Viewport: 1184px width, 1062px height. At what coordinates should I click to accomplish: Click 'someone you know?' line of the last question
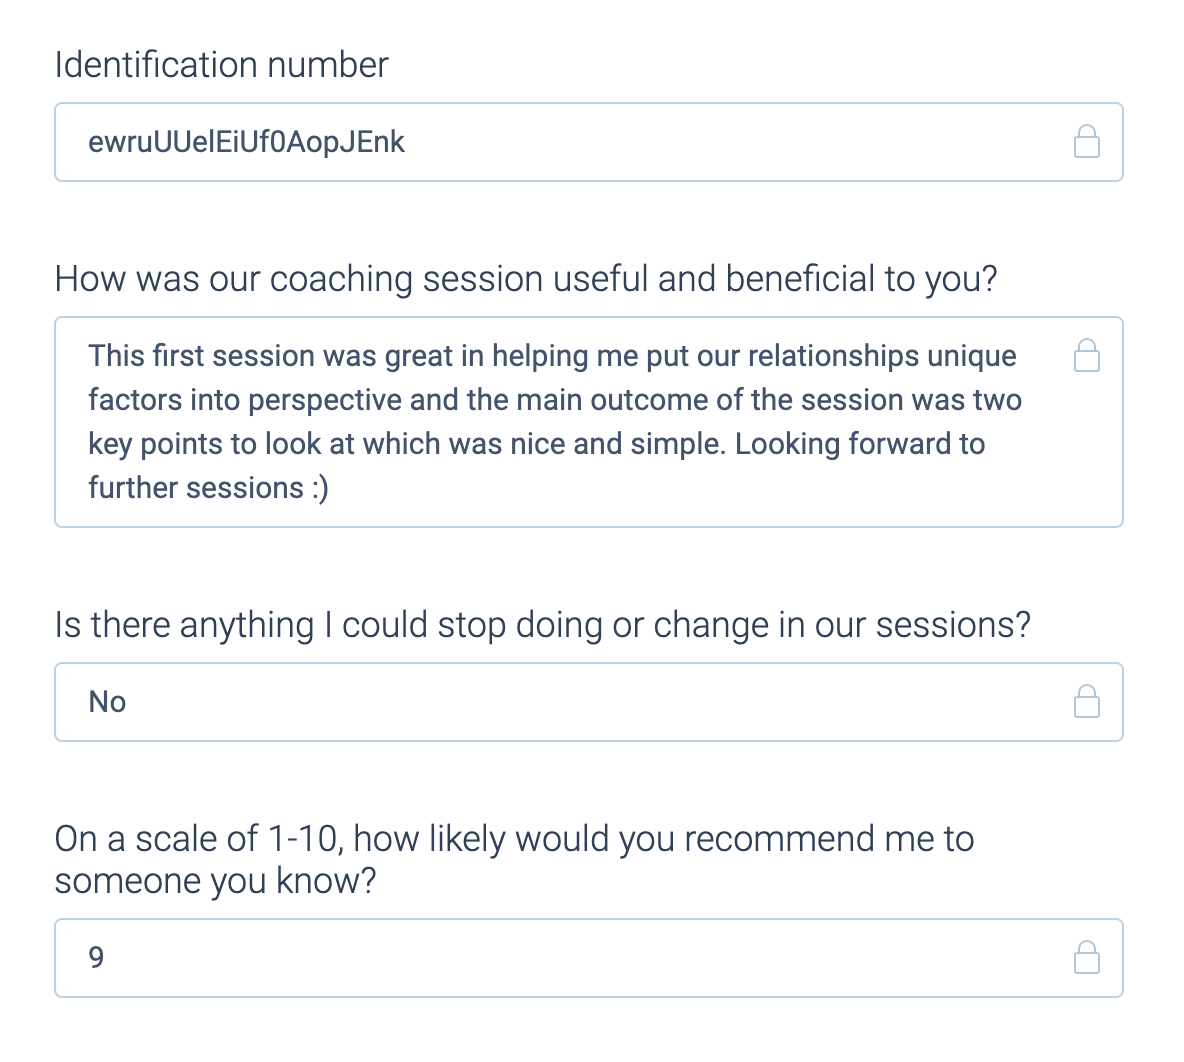pos(215,881)
